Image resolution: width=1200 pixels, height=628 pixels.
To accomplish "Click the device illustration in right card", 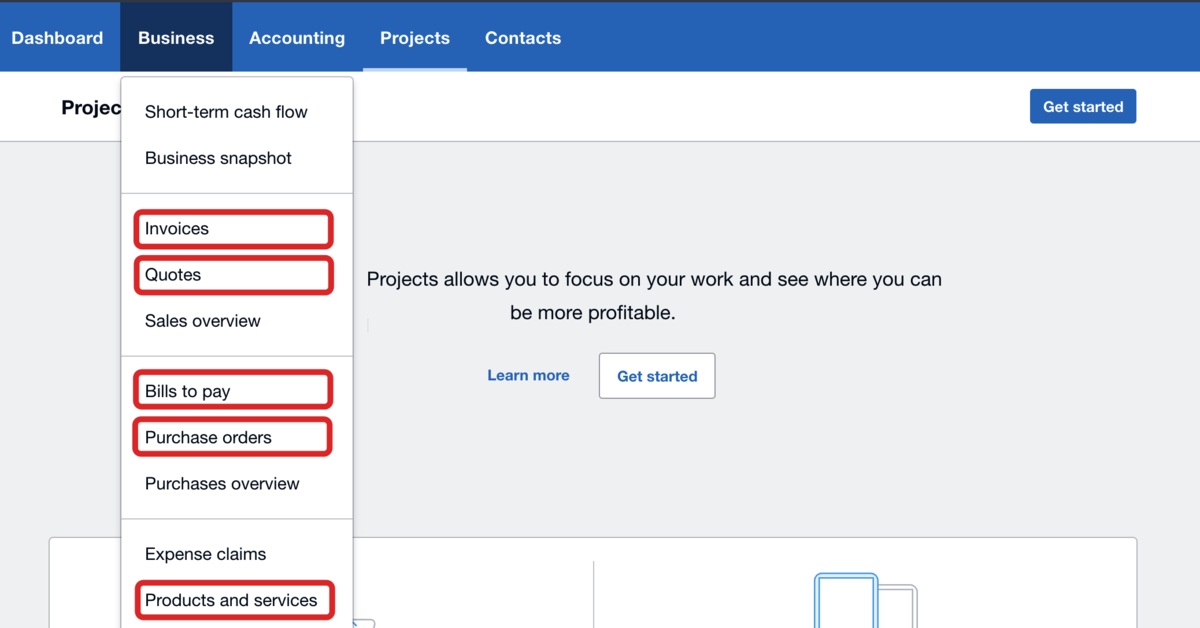I will tap(865, 600).
